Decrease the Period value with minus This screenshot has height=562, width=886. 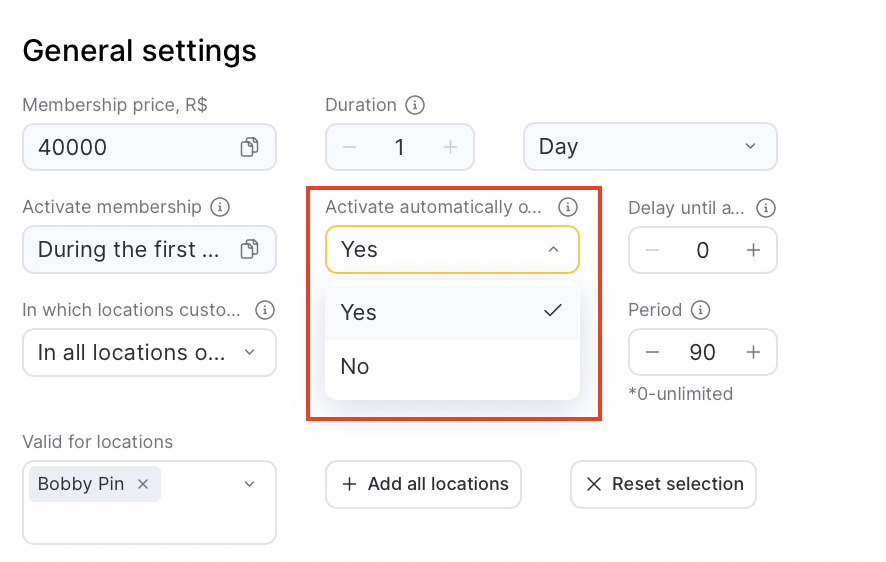652,352
